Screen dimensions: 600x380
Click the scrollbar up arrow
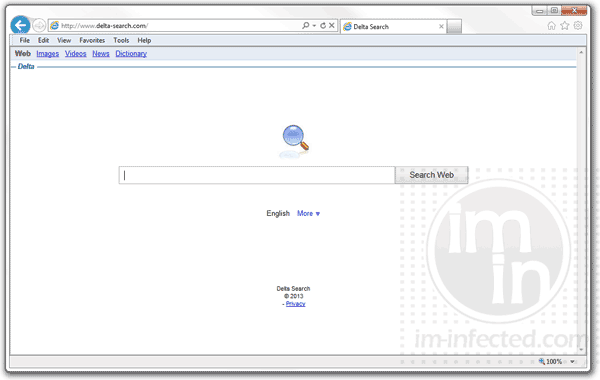tap(581, 52)
